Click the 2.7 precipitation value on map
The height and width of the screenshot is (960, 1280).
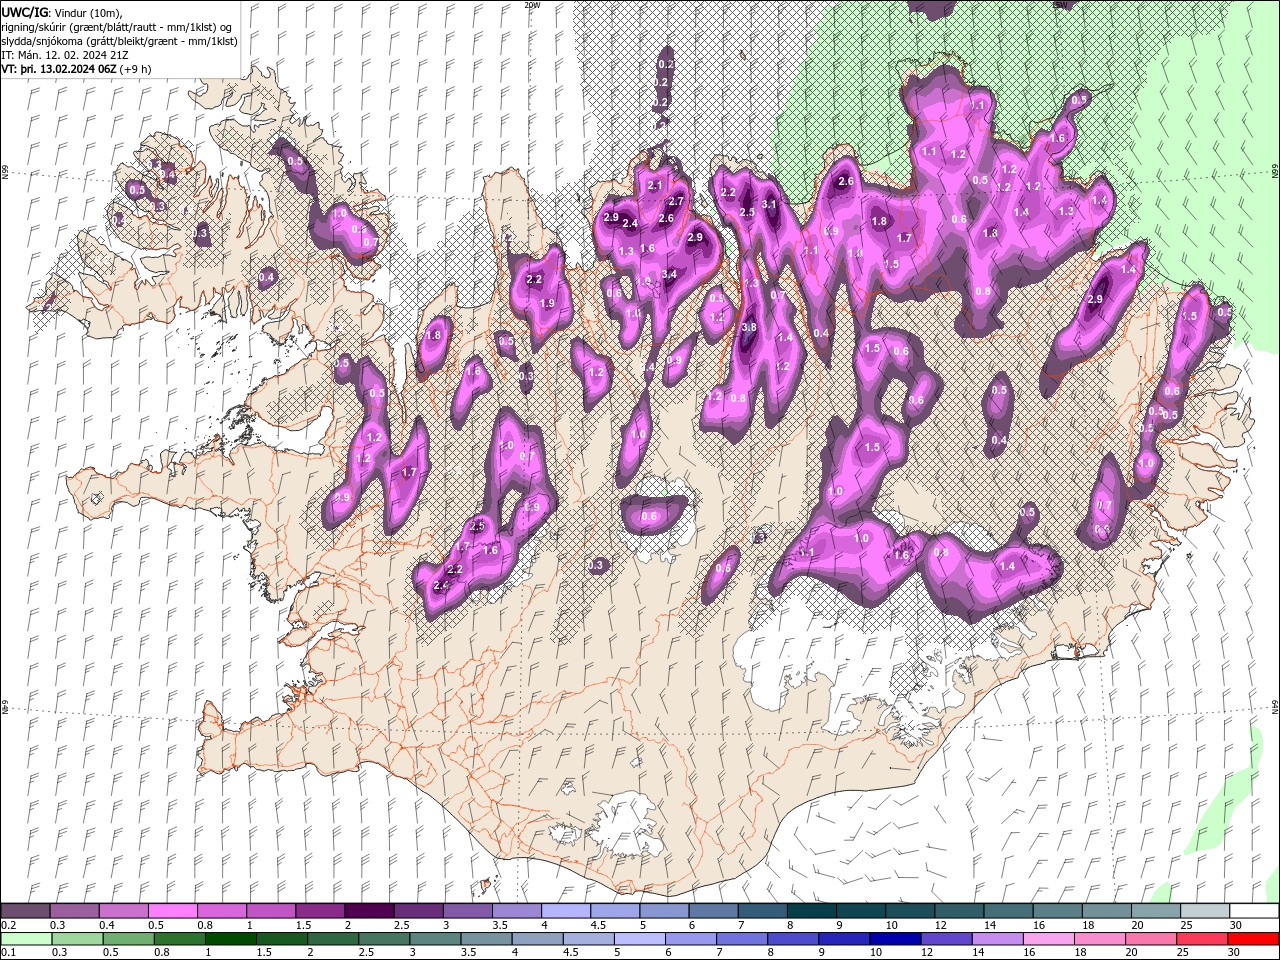point(676,202)
